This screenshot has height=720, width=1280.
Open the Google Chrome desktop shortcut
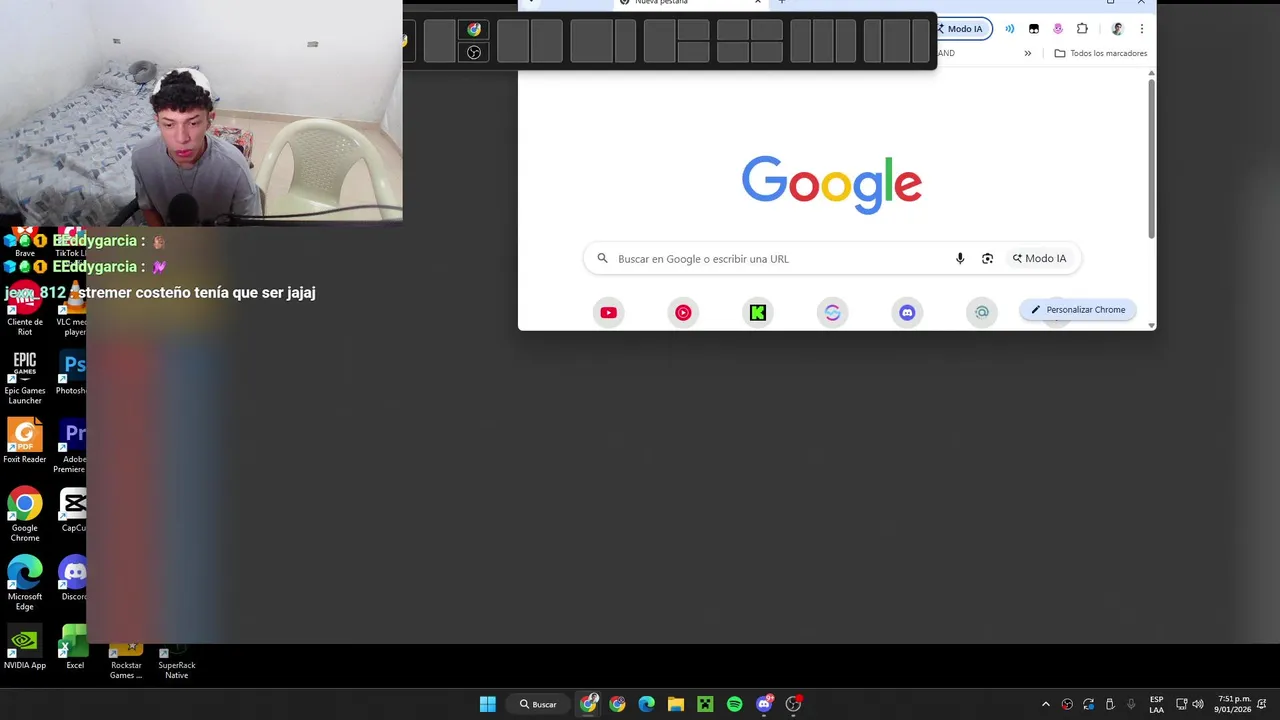[25, 515]
